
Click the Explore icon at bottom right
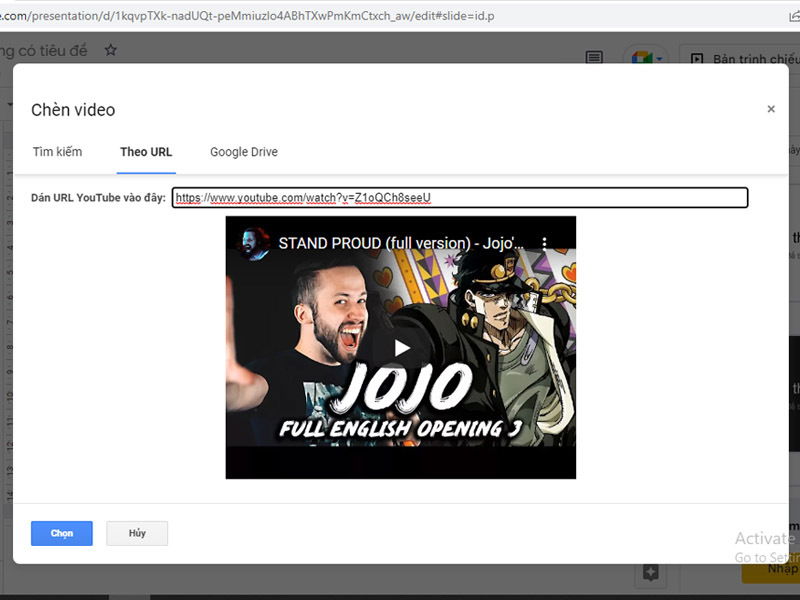tap(651, 572)
